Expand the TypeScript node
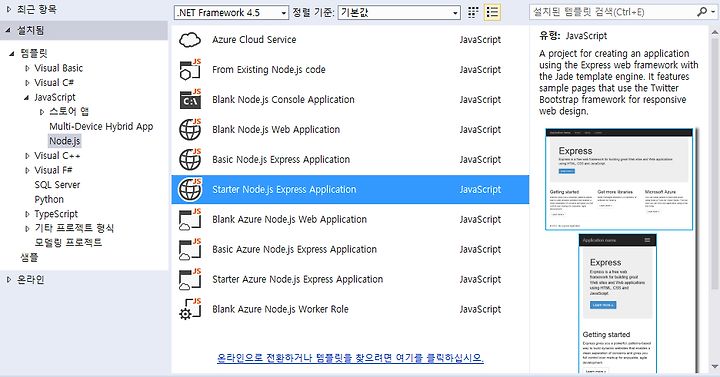 tap(27, 214)
